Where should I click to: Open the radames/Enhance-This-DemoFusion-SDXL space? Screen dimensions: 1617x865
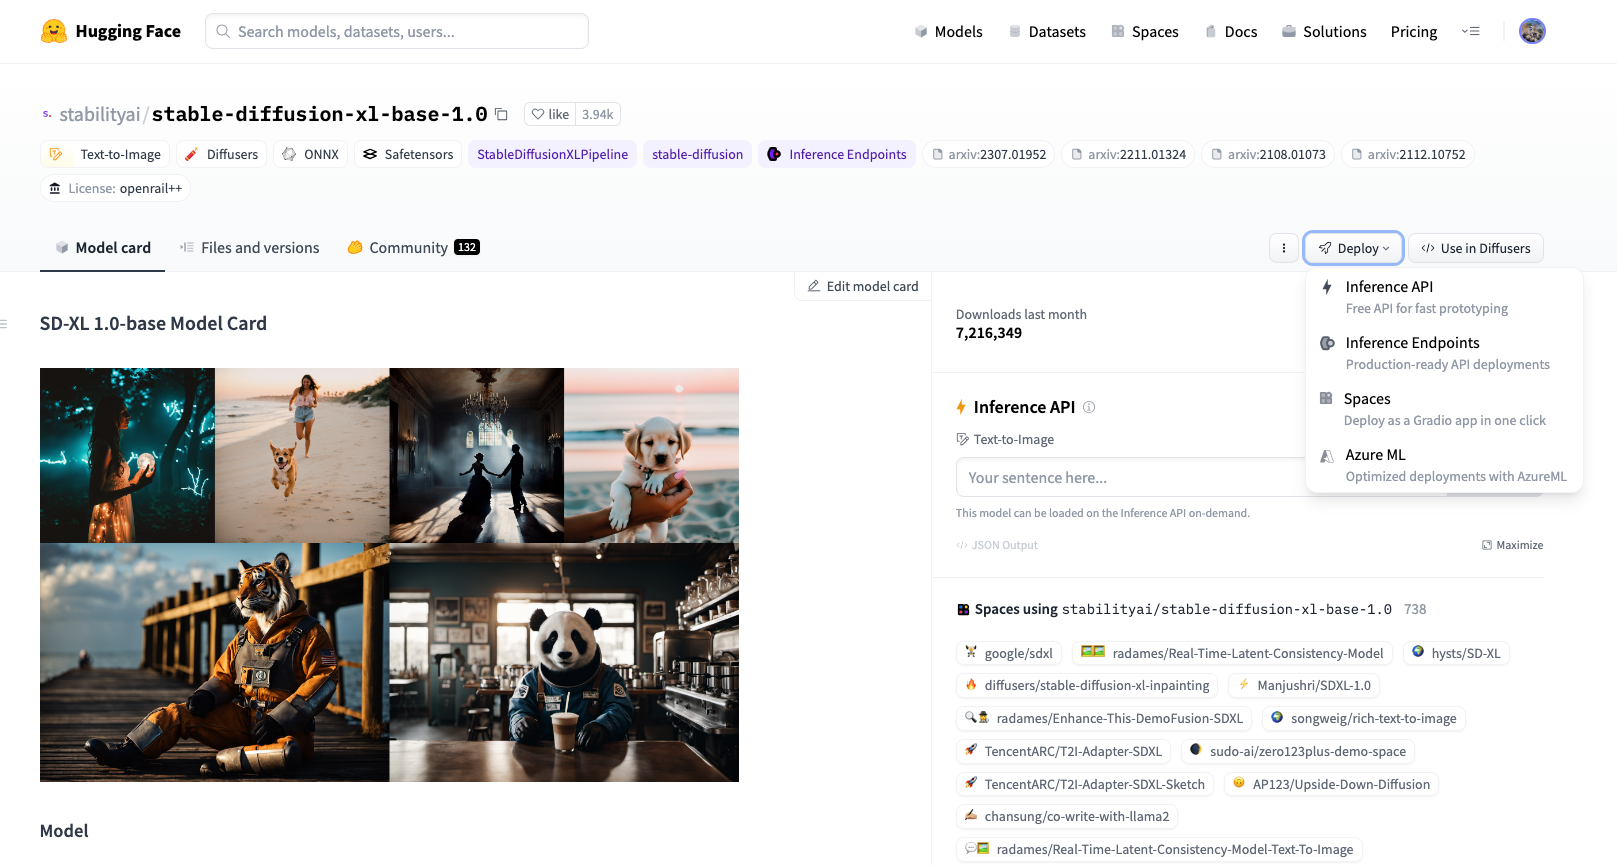[1103, 718]
